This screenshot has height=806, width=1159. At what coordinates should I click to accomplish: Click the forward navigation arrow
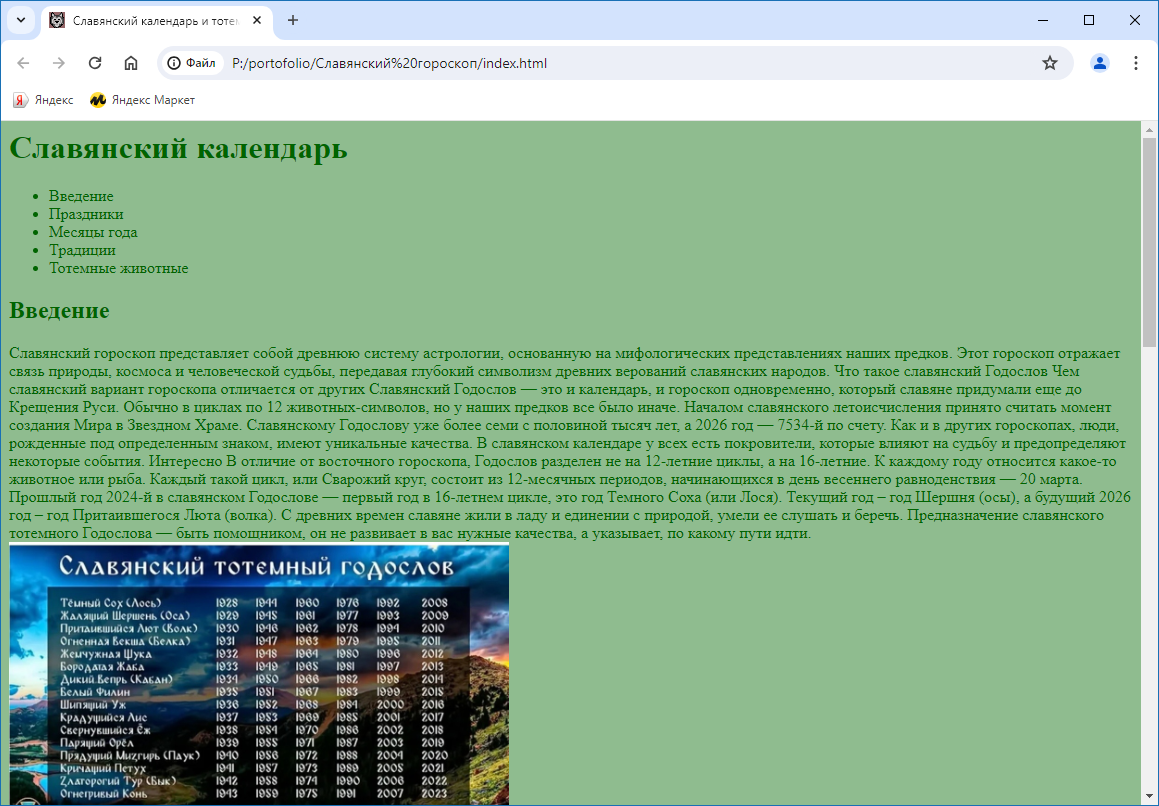click(59, 63)
